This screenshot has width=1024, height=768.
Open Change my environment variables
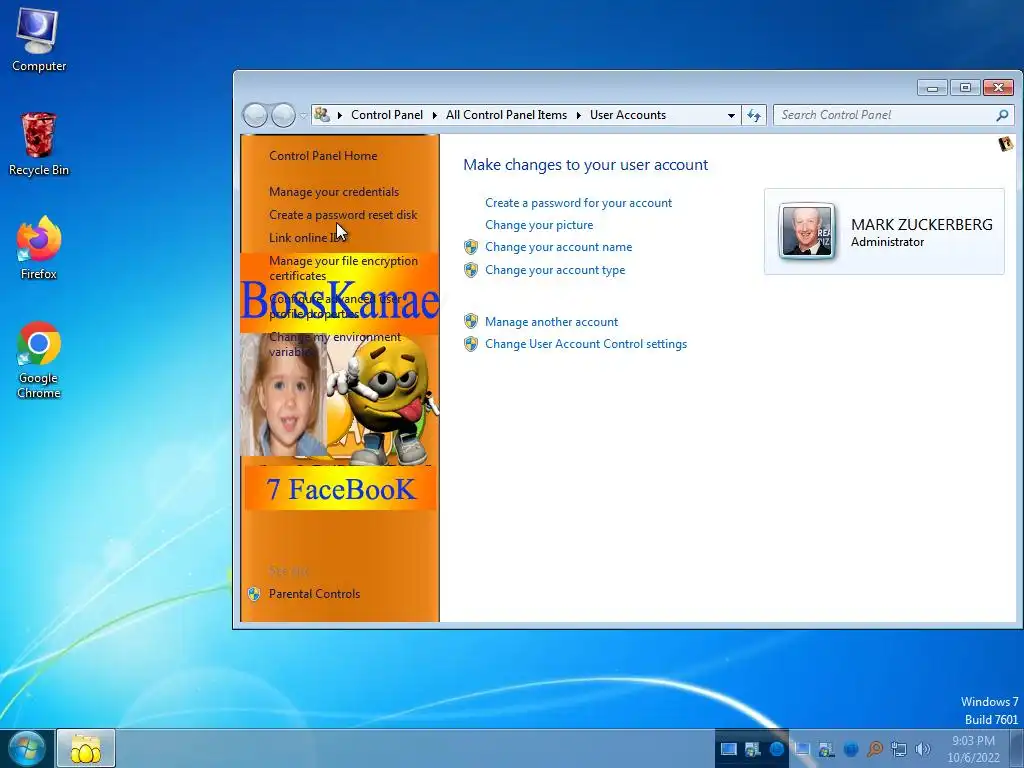335,344
